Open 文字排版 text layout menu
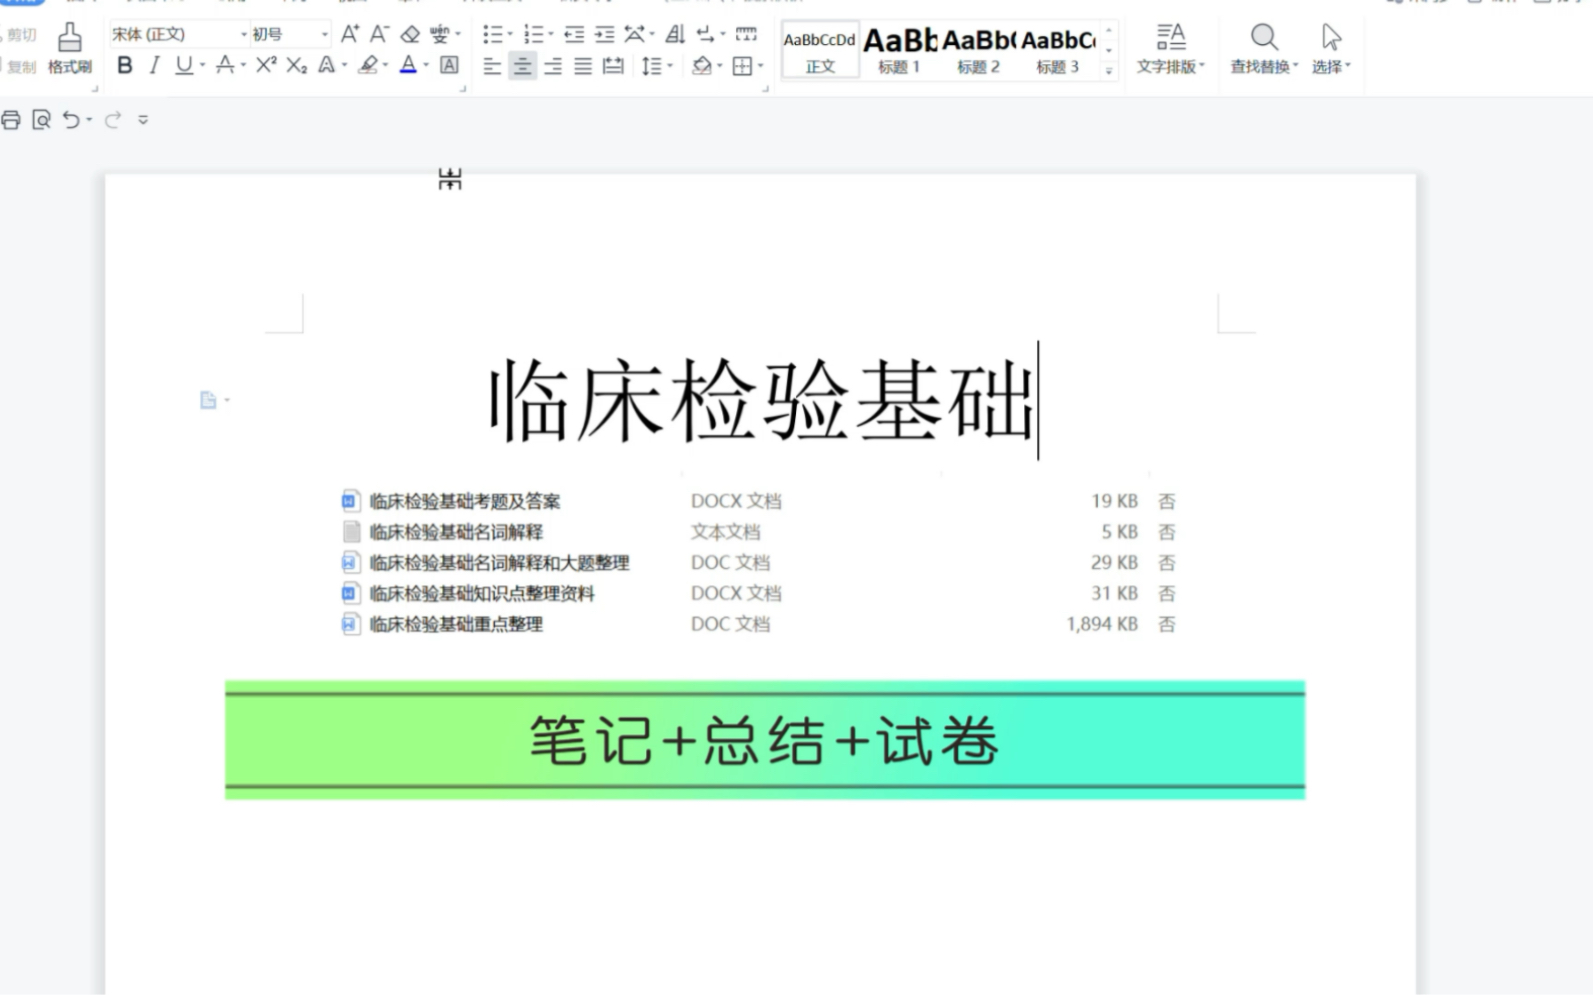This screenshot has width=1593, height=995. coord(1170,49)
